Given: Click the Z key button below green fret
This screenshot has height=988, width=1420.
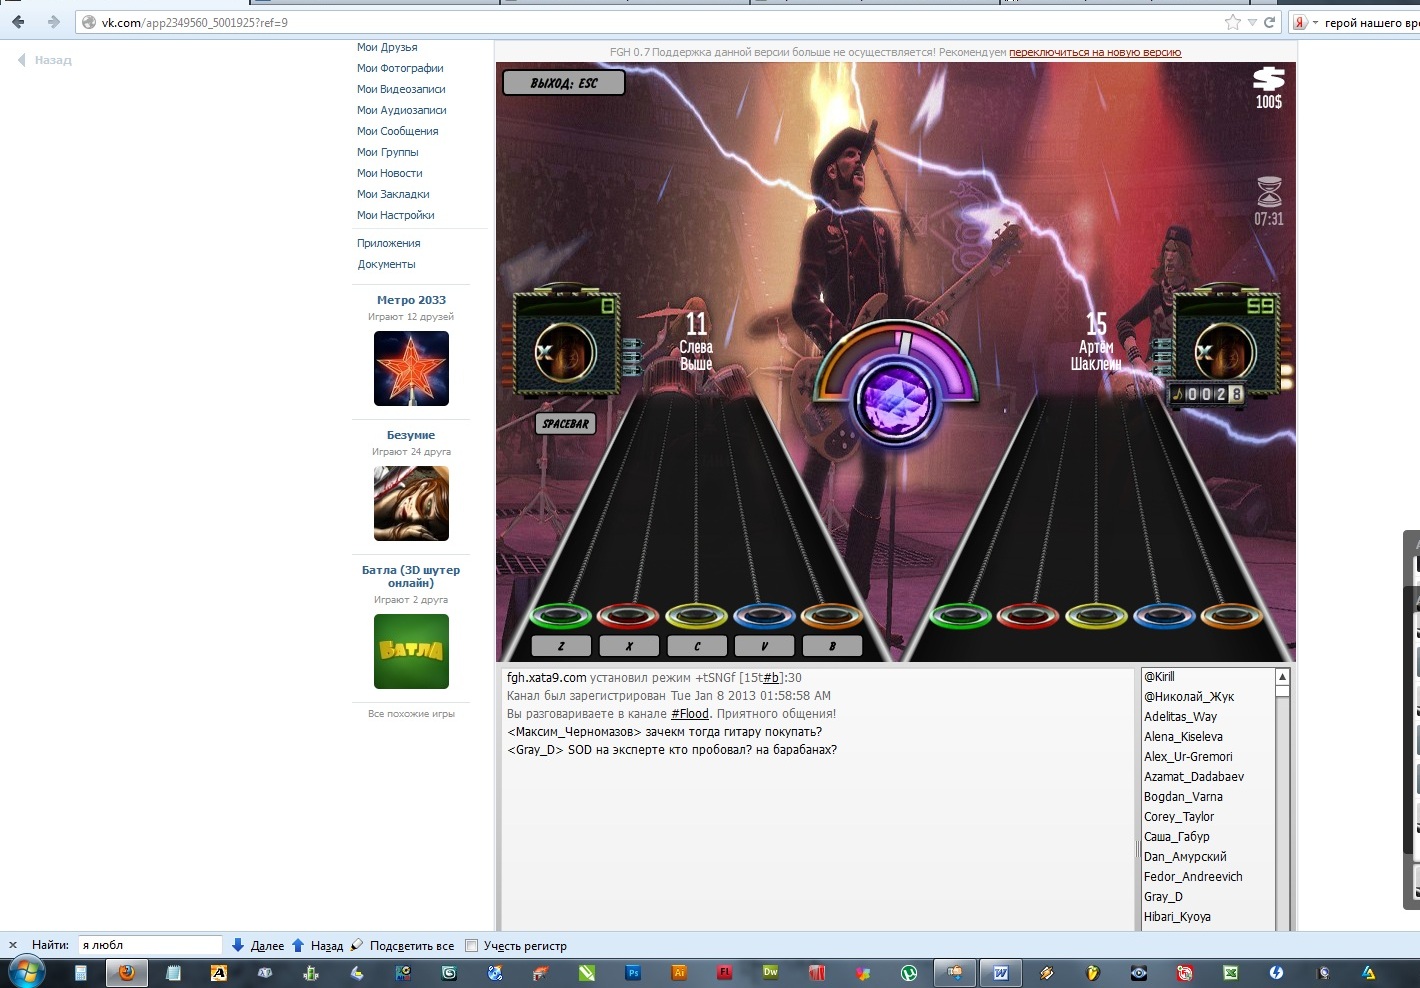Looking at the screenshot, I should (561, 646).
